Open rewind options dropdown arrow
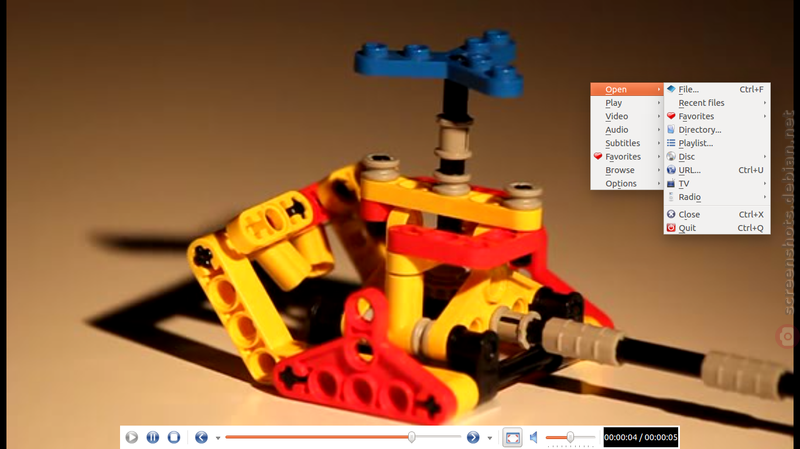The height and width of the screenshot is (449, 800). coord(218,438)
